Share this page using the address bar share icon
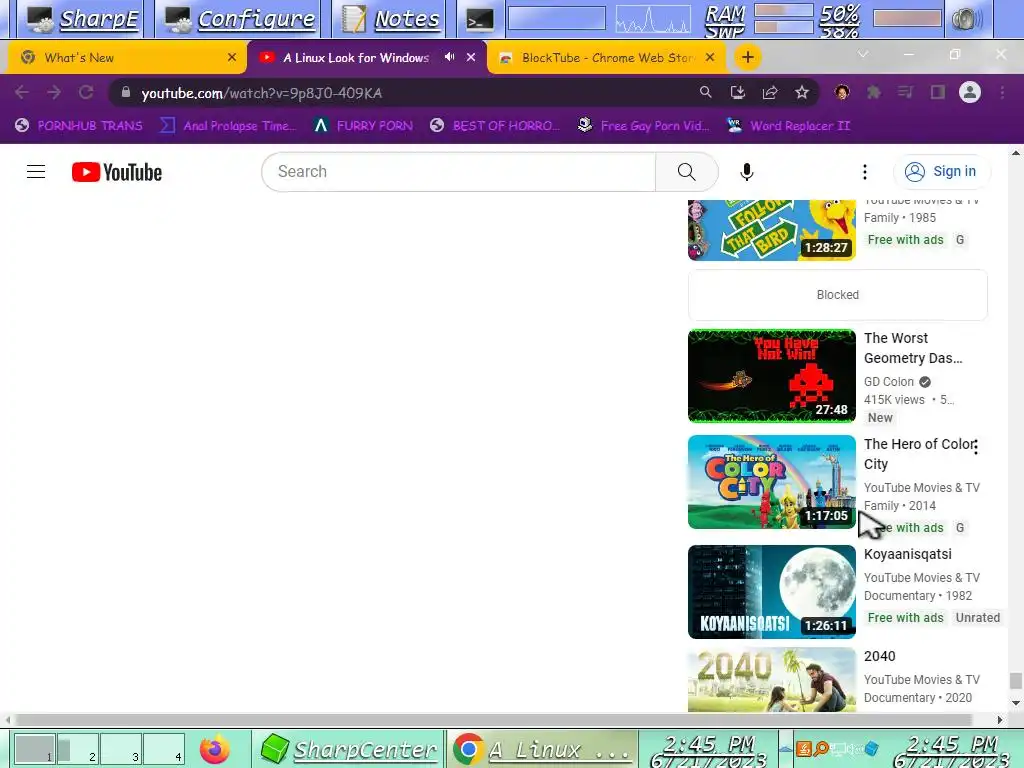The width and height of the screenshot is (1024, 768). pos(770,93)
